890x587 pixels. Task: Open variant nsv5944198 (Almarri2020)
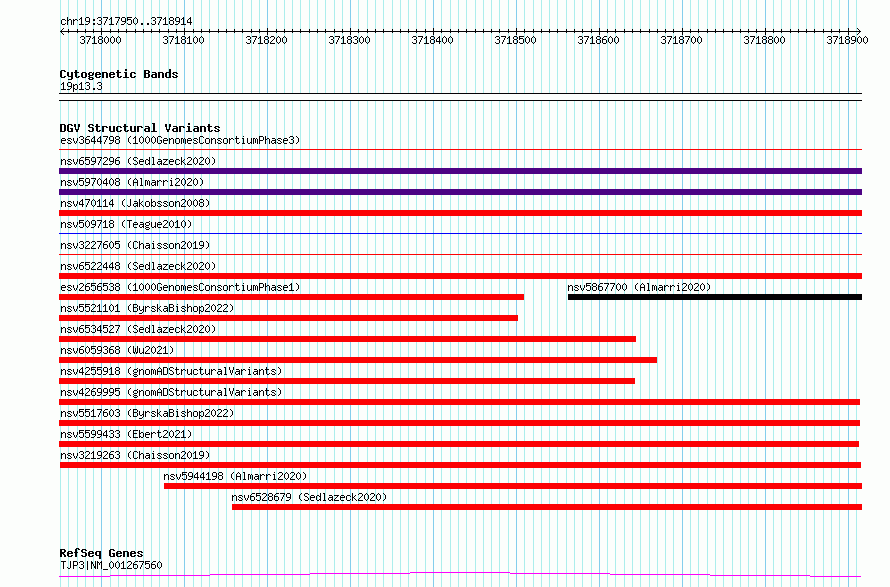pos(235,476)
